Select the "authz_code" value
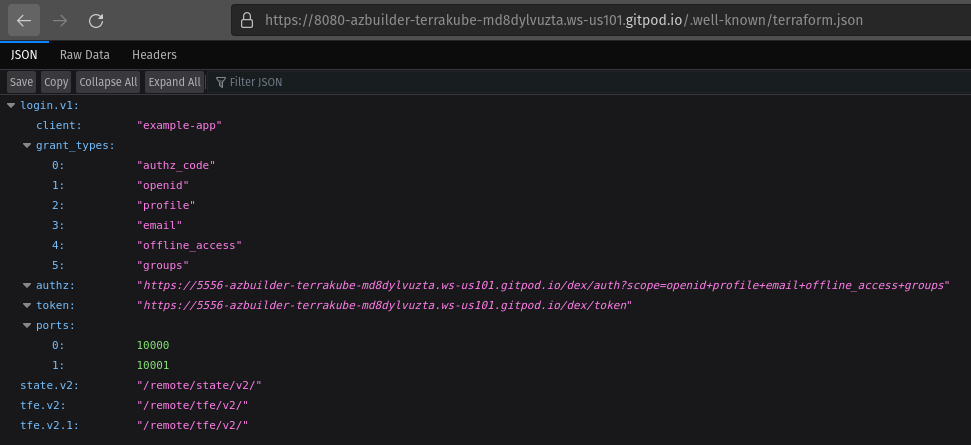 (x=176, y=165)
